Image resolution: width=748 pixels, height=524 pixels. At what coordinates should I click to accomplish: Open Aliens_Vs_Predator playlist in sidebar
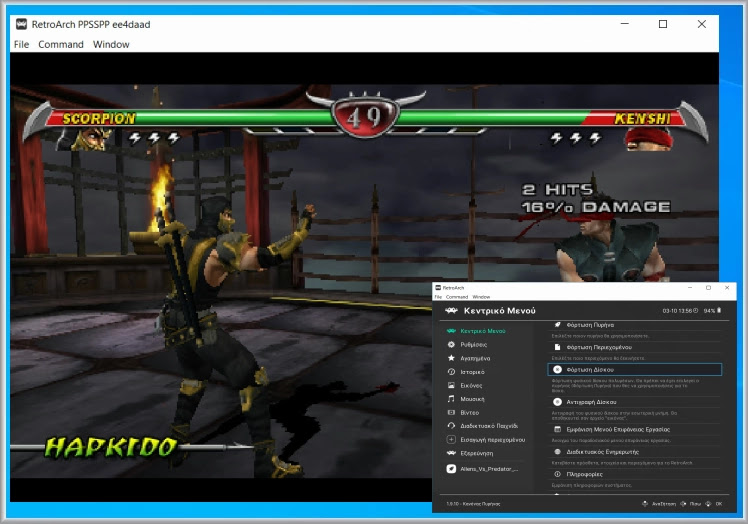coord(483,469)
